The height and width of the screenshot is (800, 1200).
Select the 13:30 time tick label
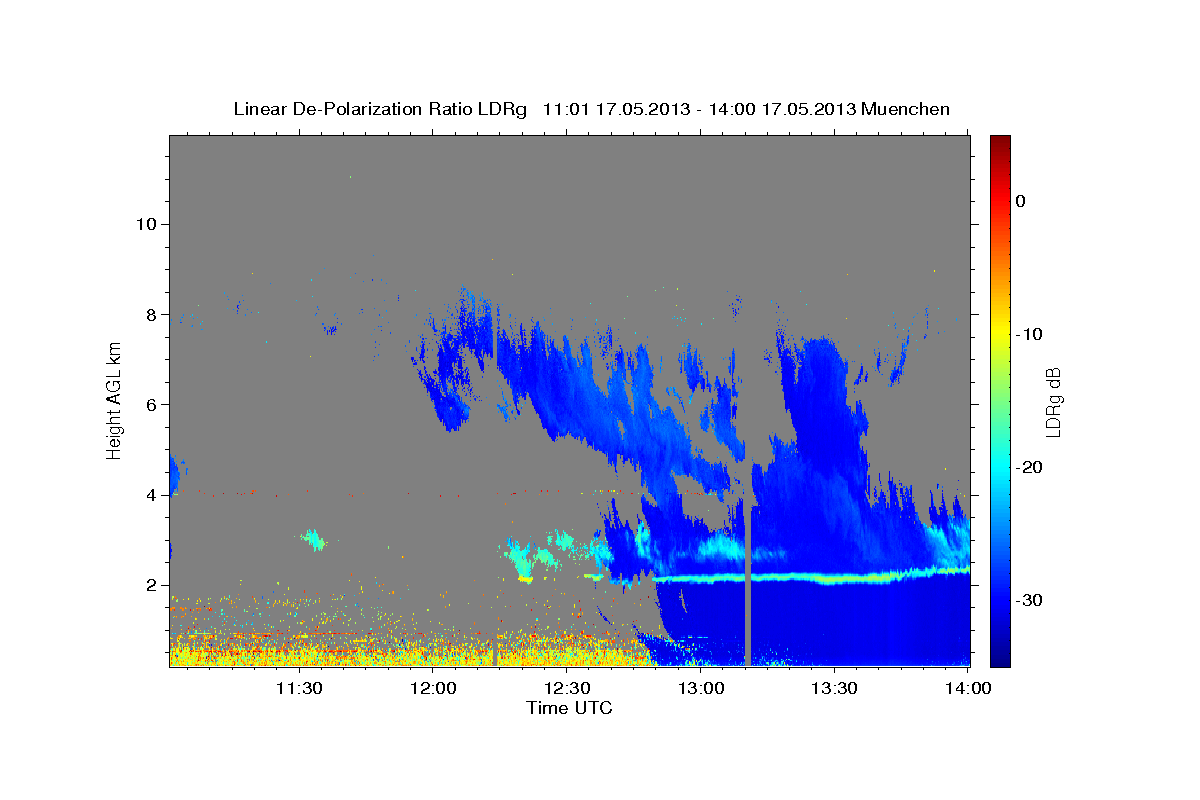pyautogui.click(x=834, y=688)
